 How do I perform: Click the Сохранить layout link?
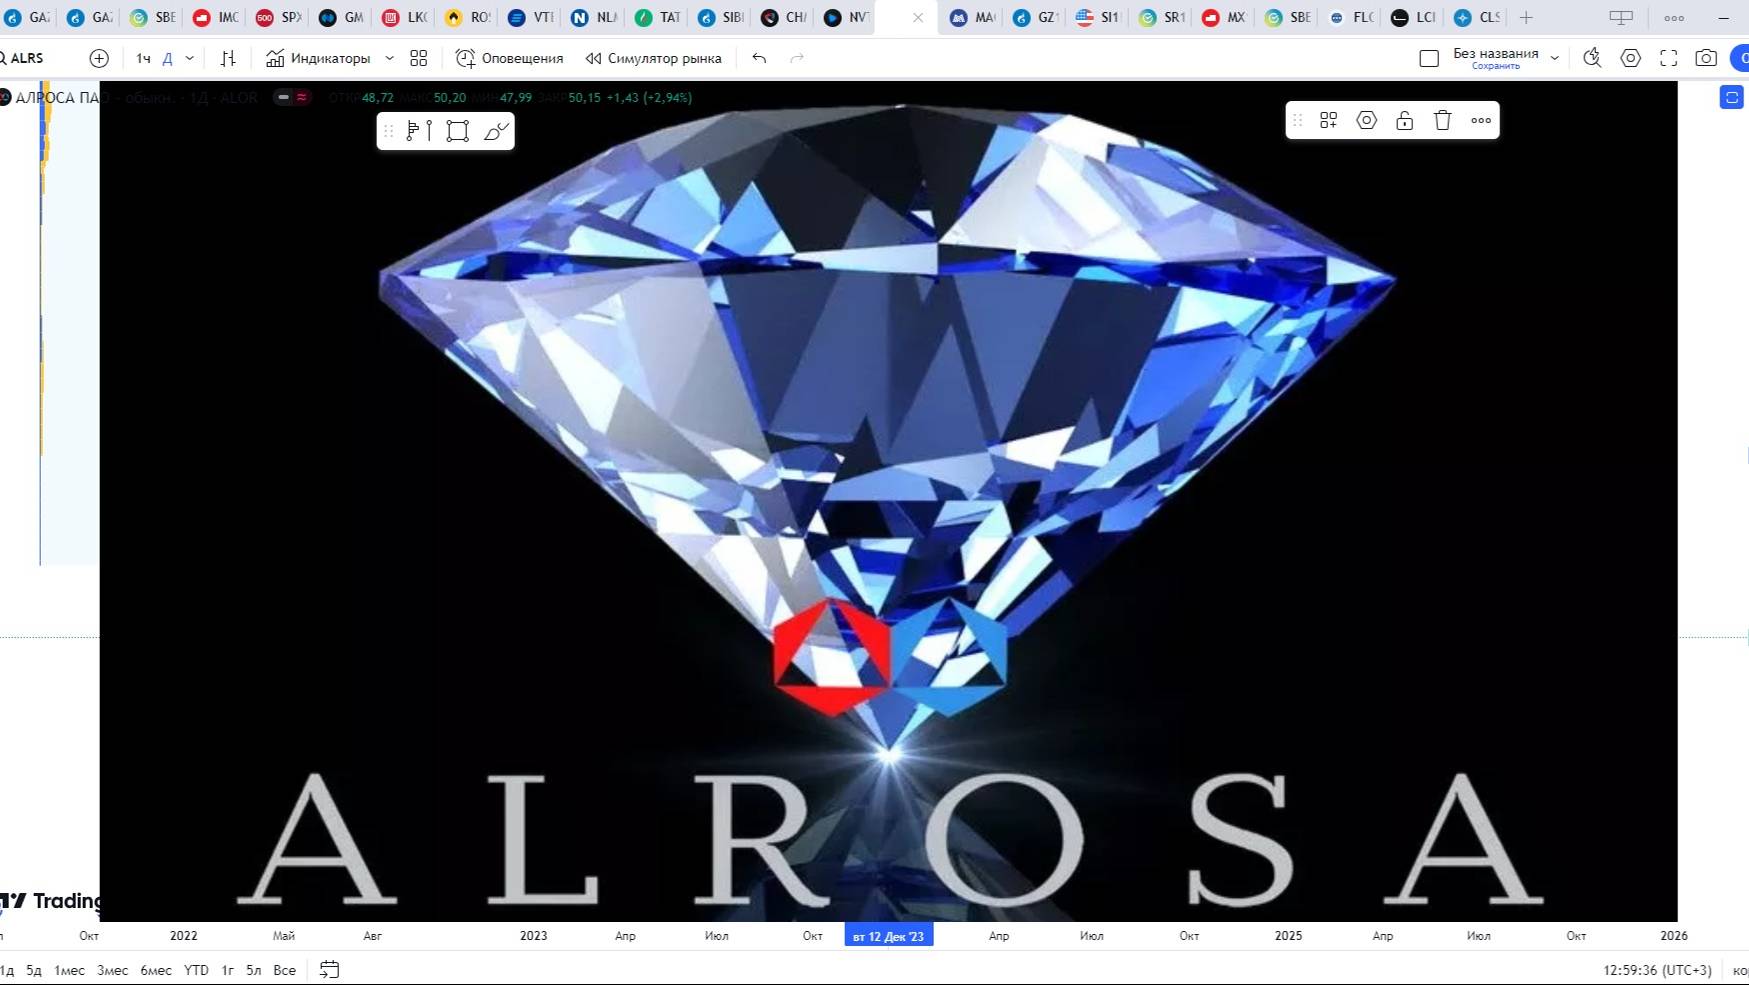point(1496,66)
